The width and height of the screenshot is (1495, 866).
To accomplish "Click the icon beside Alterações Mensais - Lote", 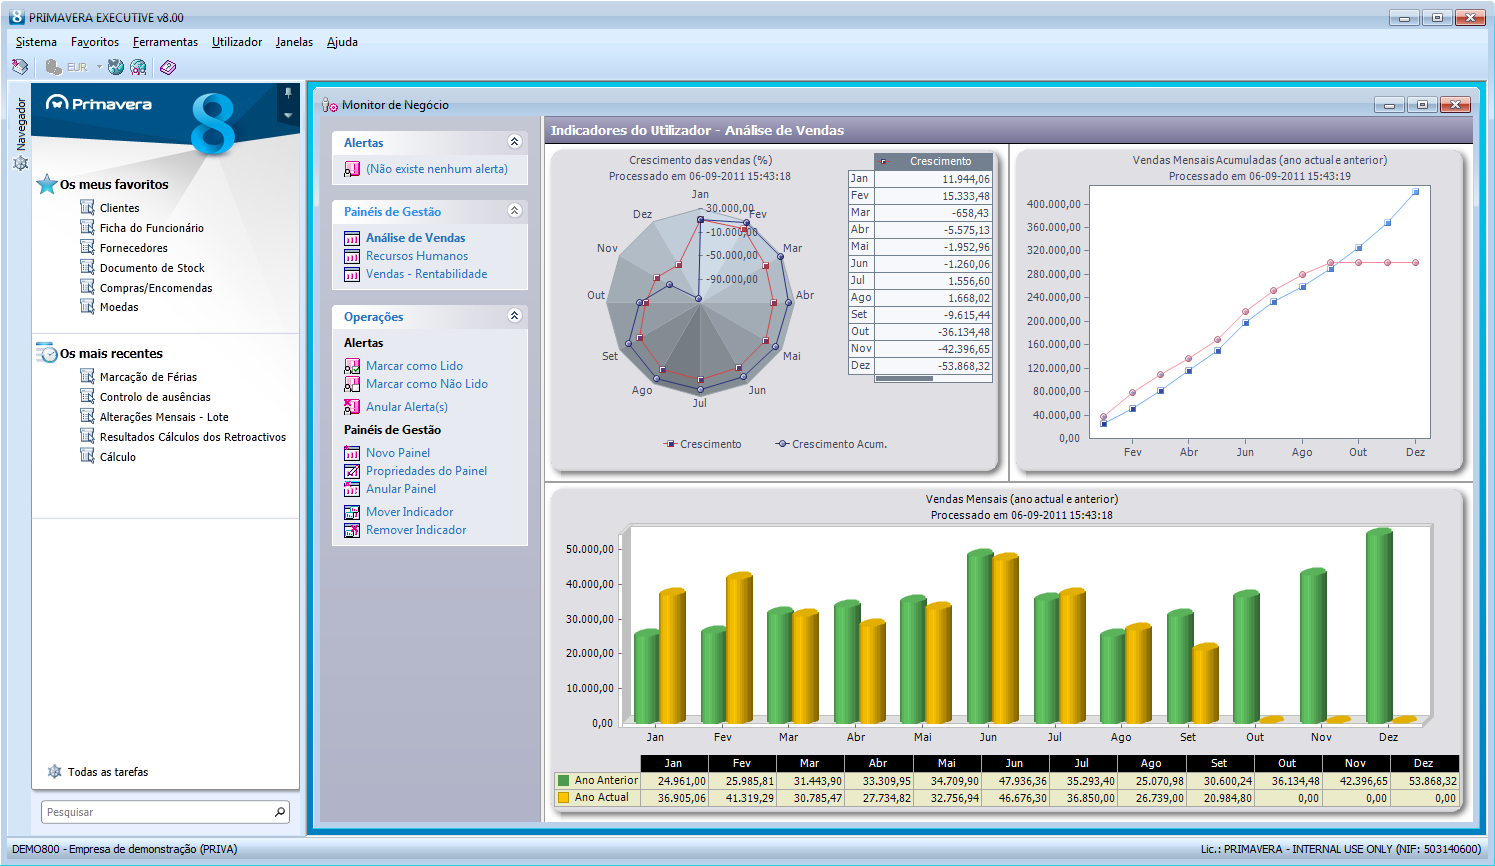I will pos(87,416).
